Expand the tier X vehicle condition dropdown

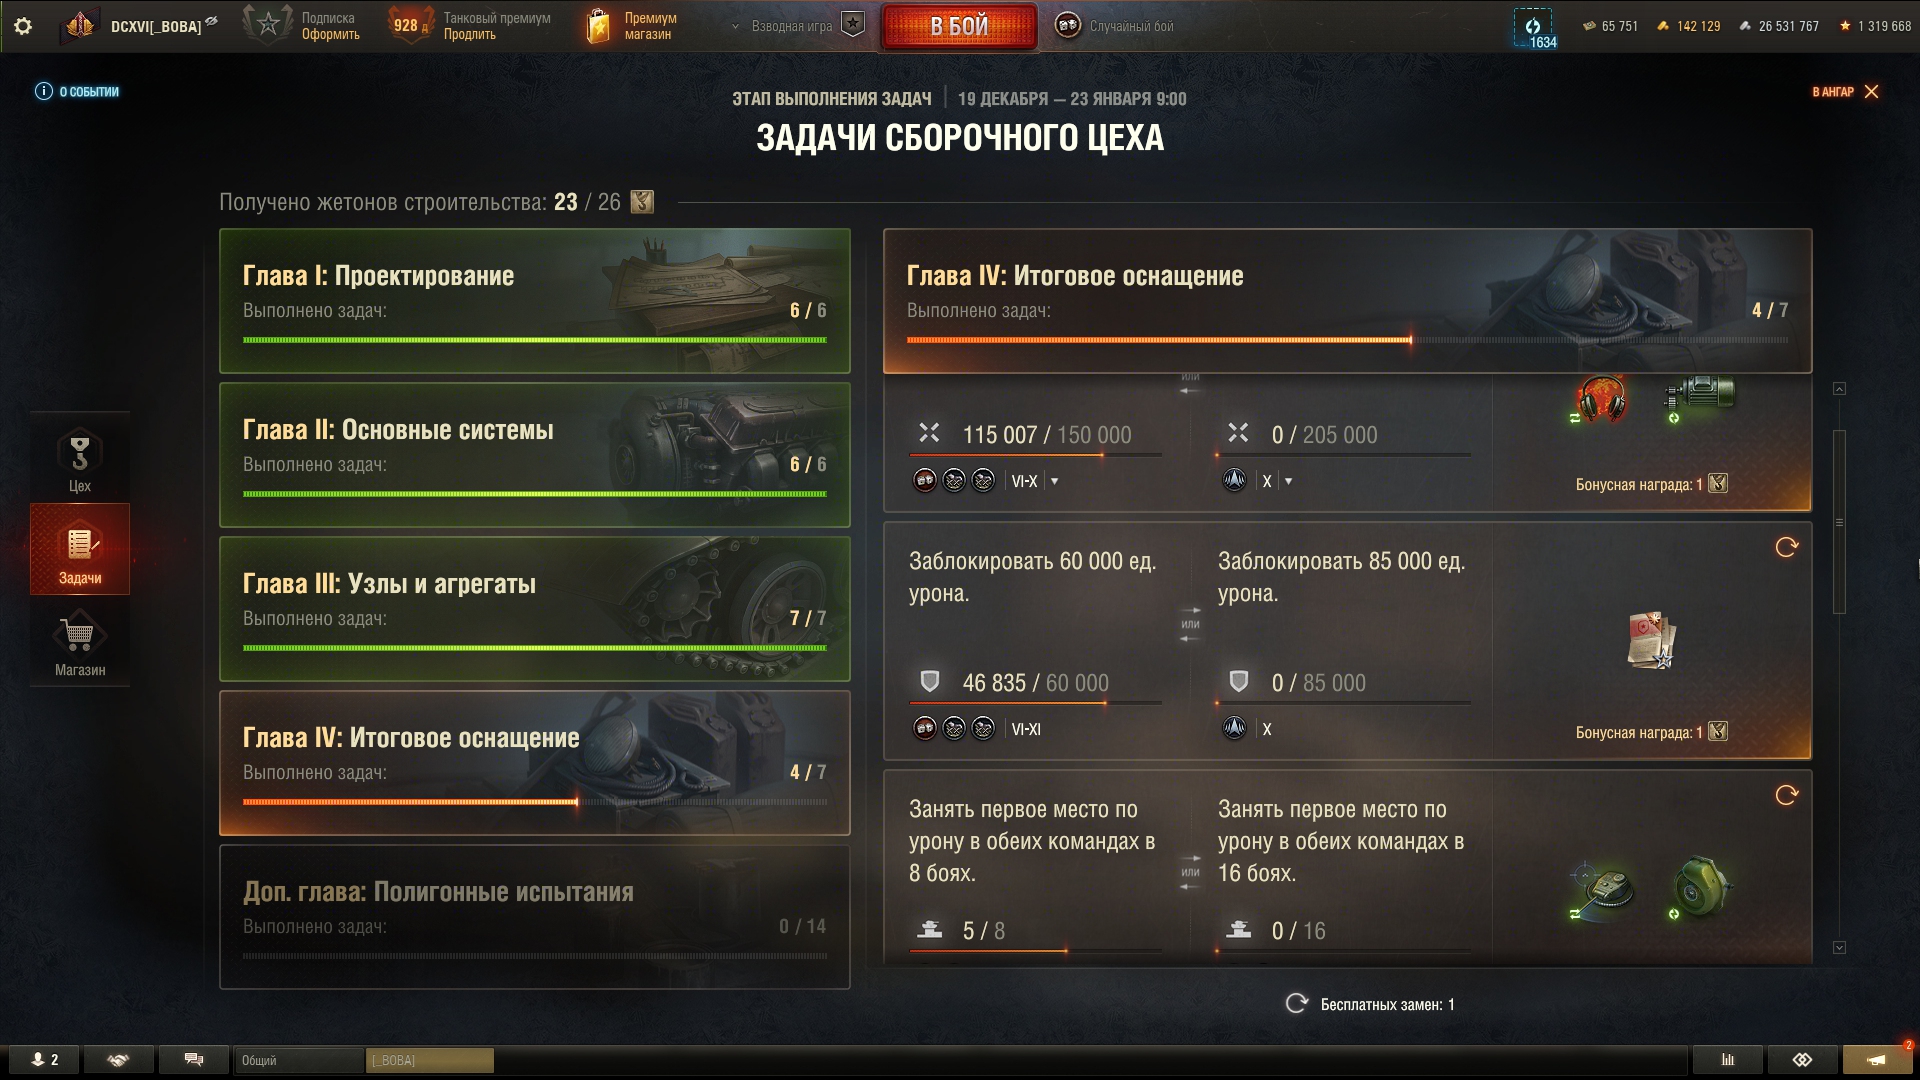point(1288,481)
